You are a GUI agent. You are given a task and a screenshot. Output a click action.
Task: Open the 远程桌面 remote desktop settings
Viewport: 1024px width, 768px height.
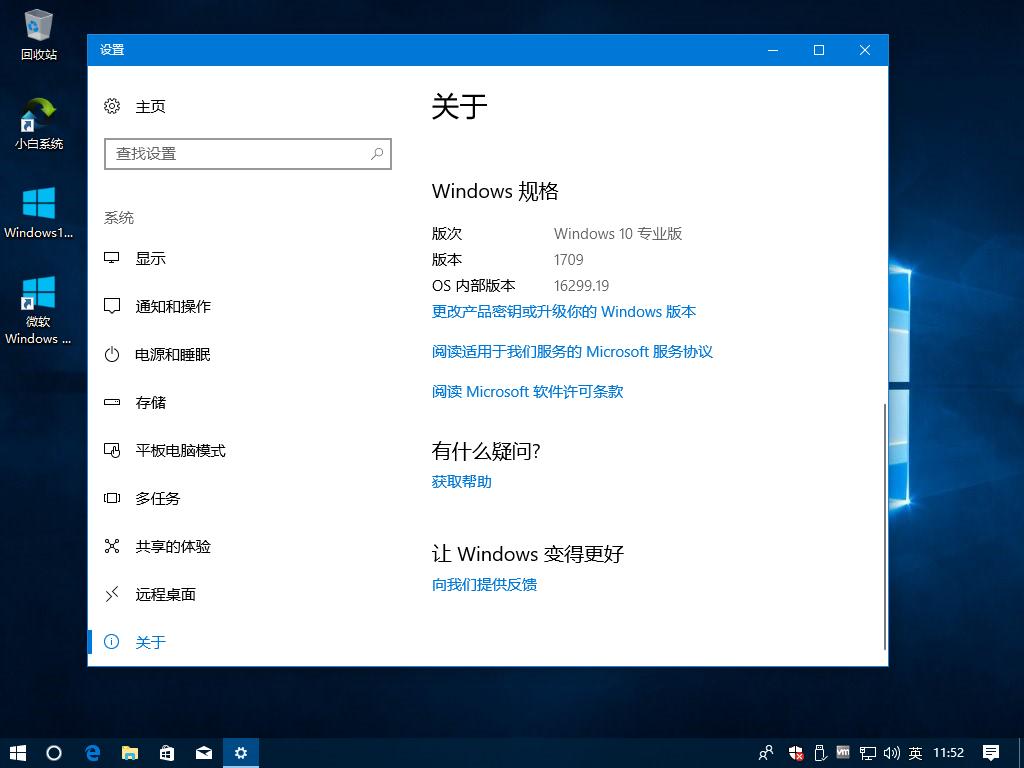pos(111,594)
